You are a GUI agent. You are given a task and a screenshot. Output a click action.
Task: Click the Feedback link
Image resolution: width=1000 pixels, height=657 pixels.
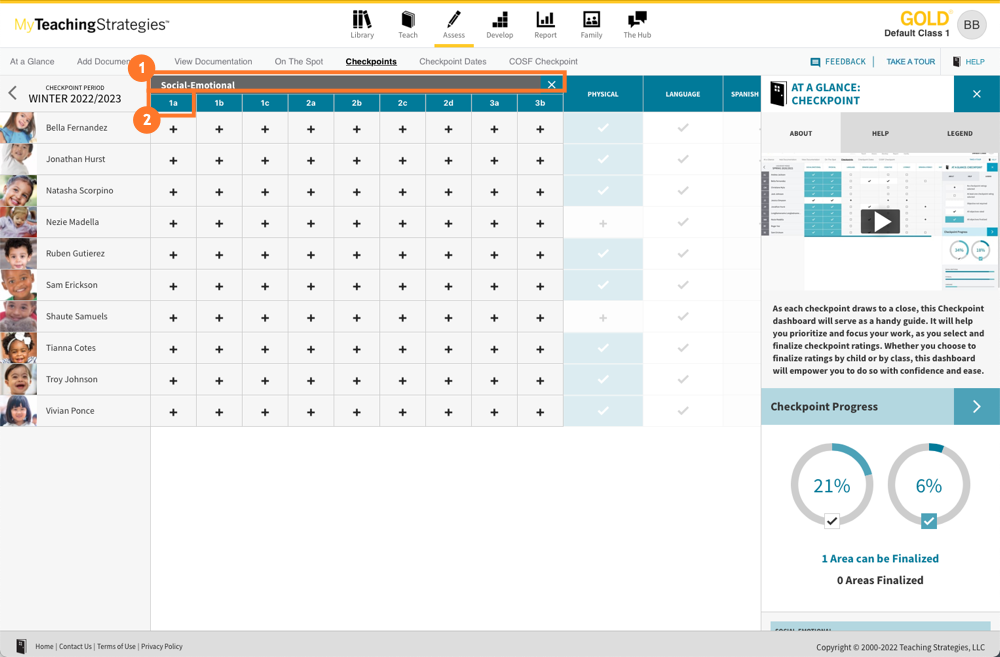coord(838,62)
